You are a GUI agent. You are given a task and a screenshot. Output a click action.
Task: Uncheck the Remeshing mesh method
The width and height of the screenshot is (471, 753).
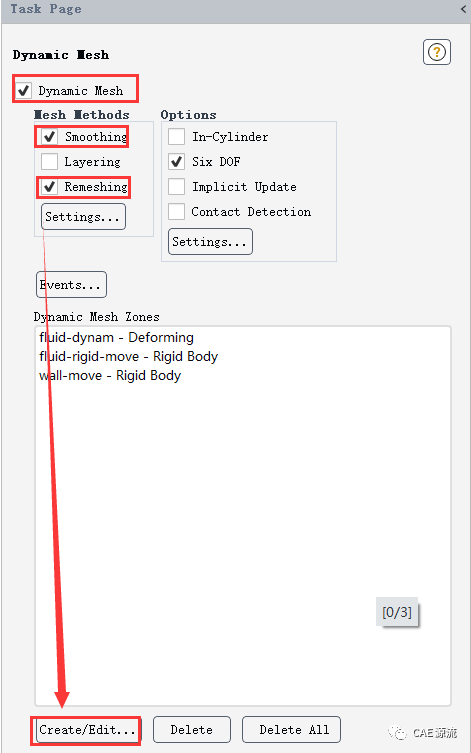click(49, 187)
